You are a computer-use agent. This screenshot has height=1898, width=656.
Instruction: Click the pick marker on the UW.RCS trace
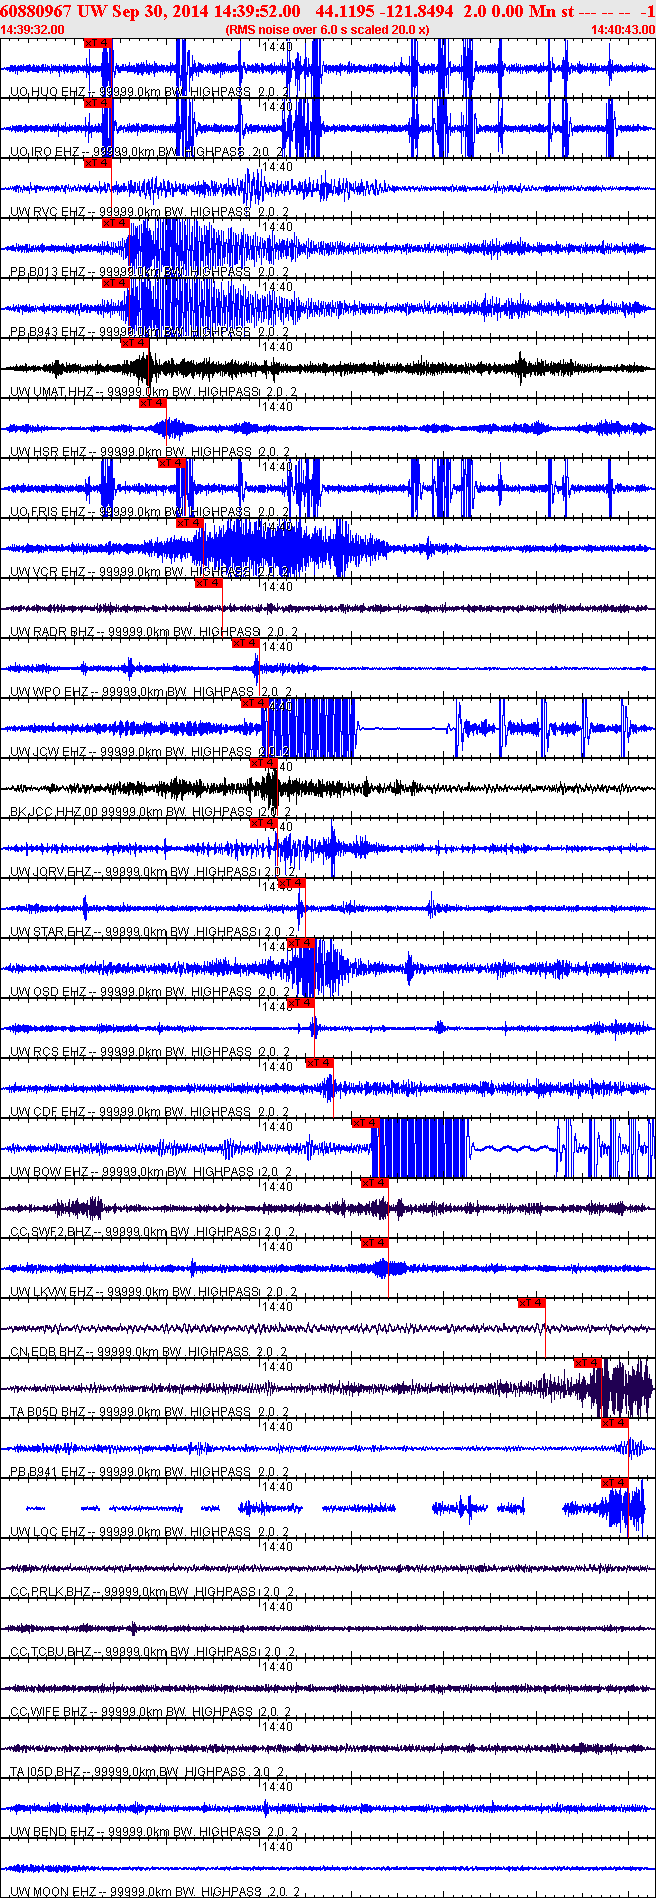pos(302,1003)
